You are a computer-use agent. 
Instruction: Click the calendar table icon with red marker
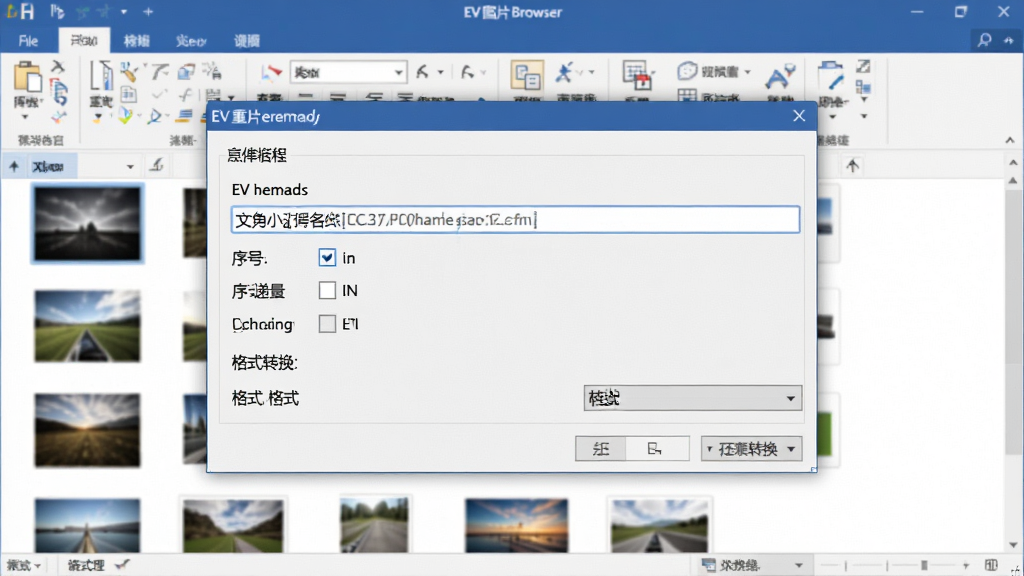click(637, 75)
